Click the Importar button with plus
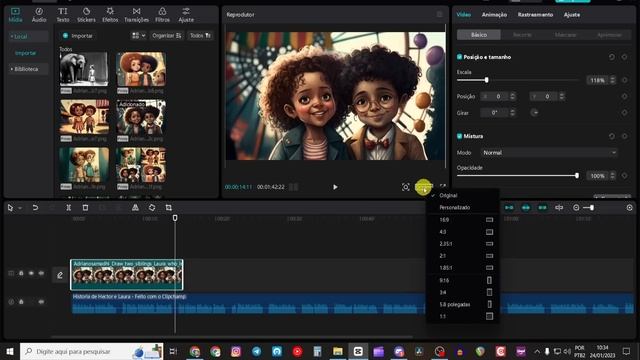Screen dimensions: 640x360 pos(78,36)
